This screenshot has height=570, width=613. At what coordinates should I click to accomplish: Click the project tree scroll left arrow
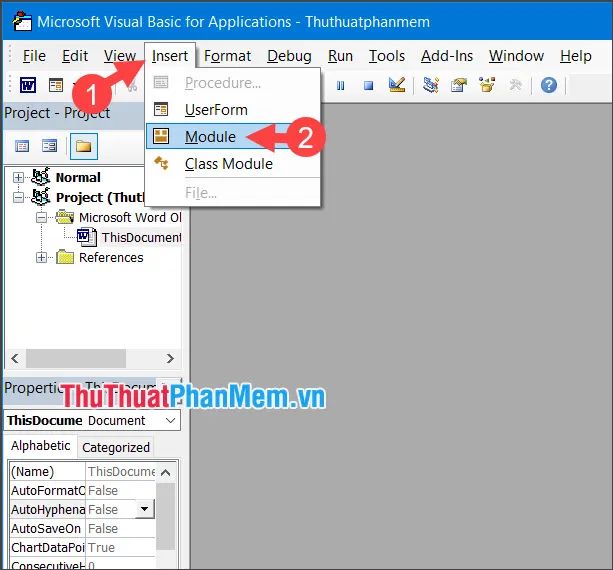15,358
